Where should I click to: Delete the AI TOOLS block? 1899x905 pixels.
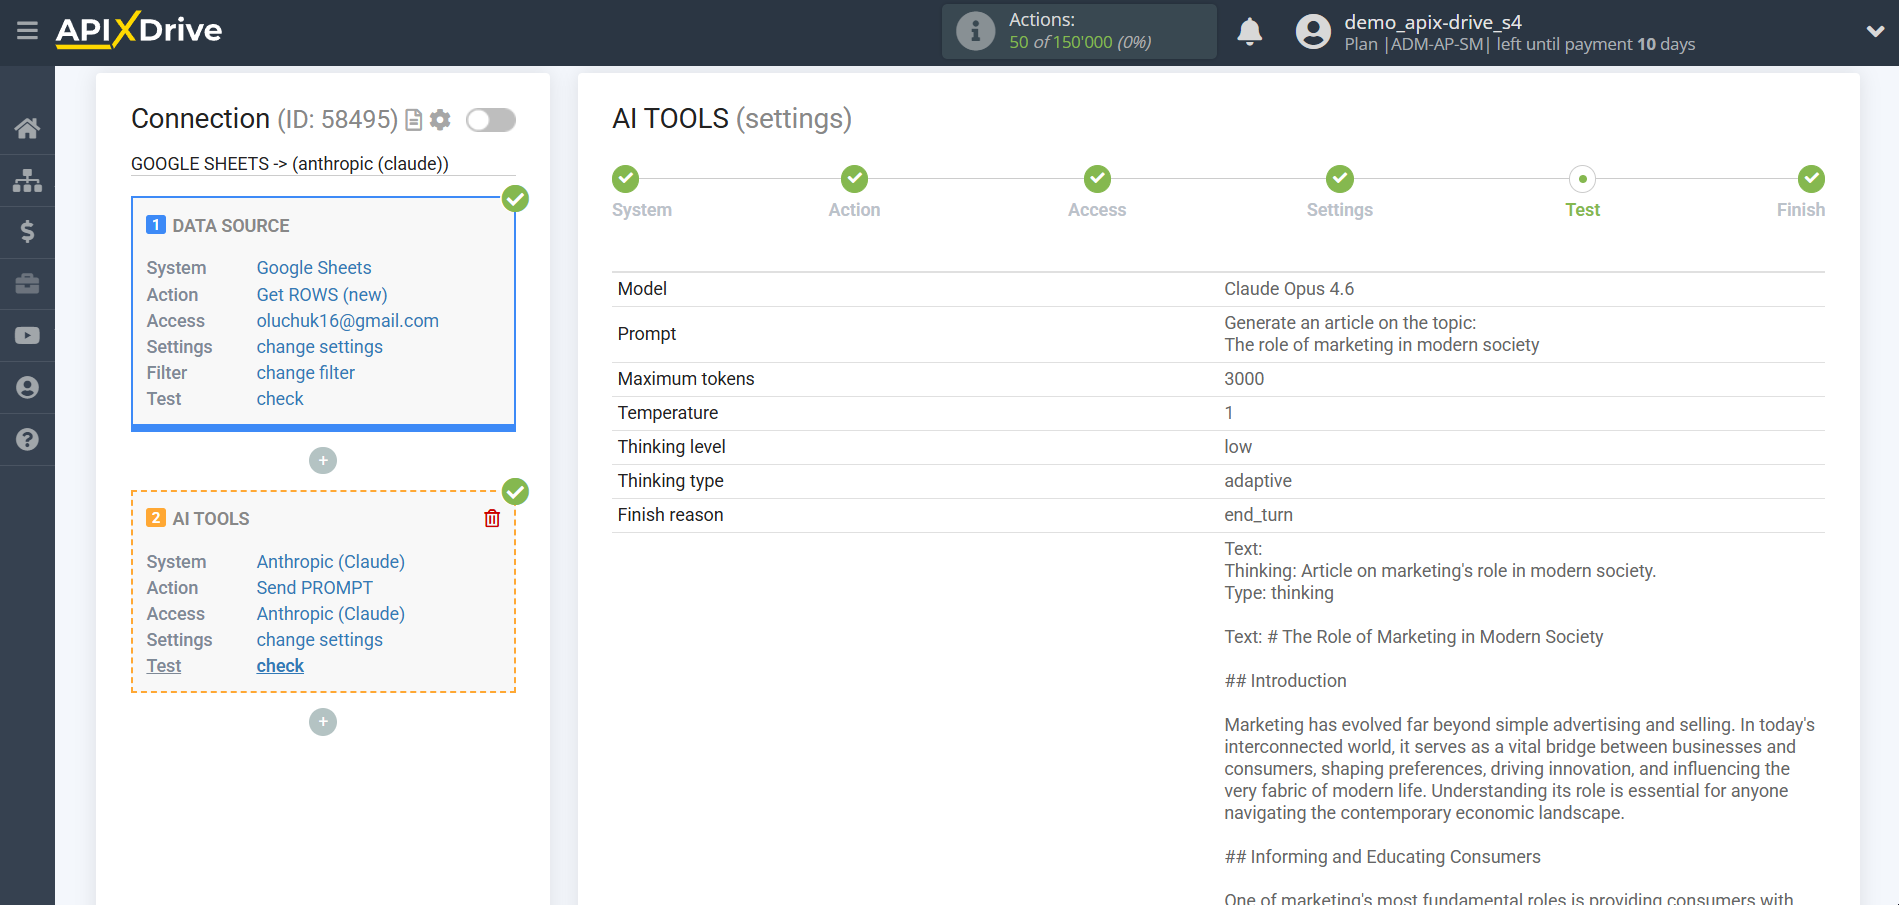492,518
